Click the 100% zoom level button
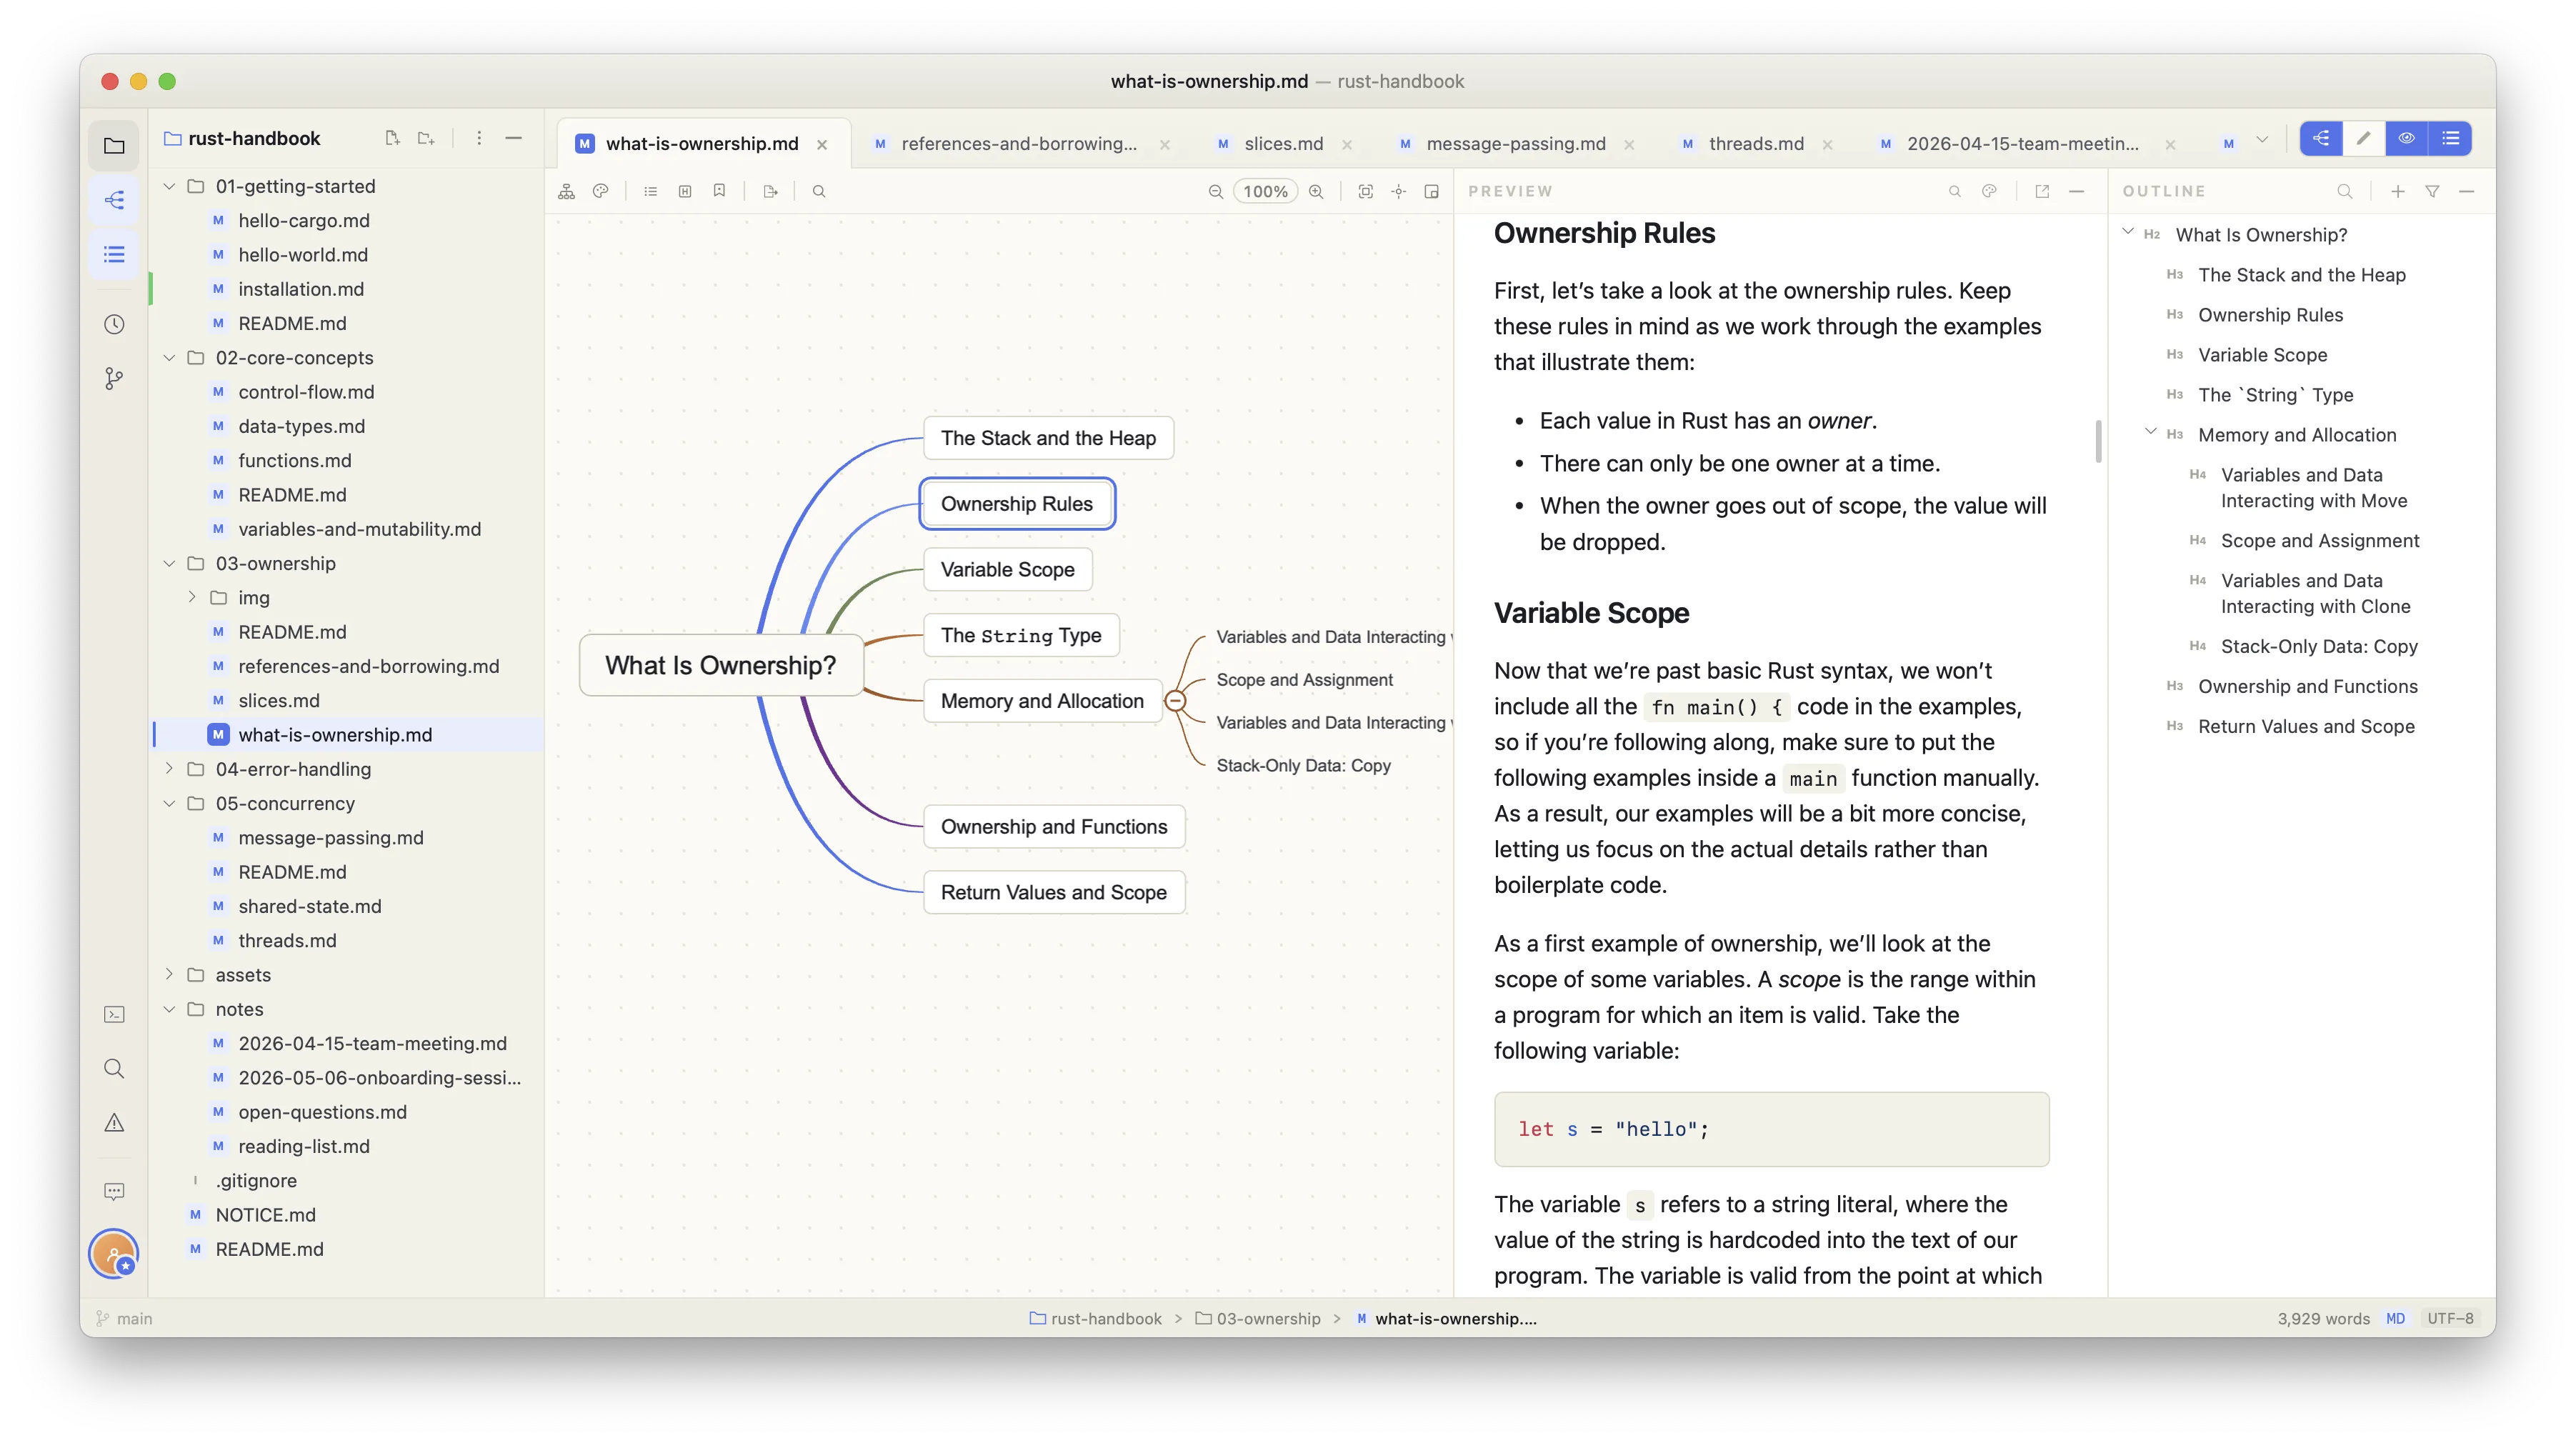 (x=1265, y=191)
